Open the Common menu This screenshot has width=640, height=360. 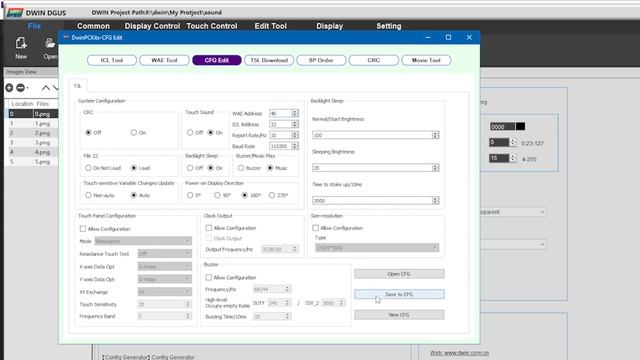point(93,26)
